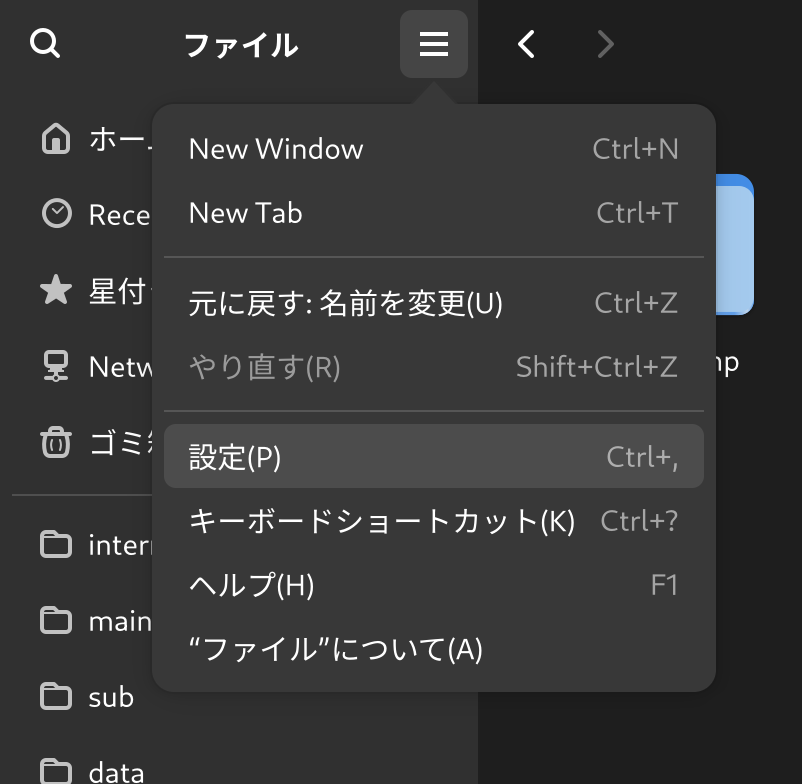Screen dimensions: 802x784
Task: Click the blue folder thumbnail in file view
Action: click(734, 244)
